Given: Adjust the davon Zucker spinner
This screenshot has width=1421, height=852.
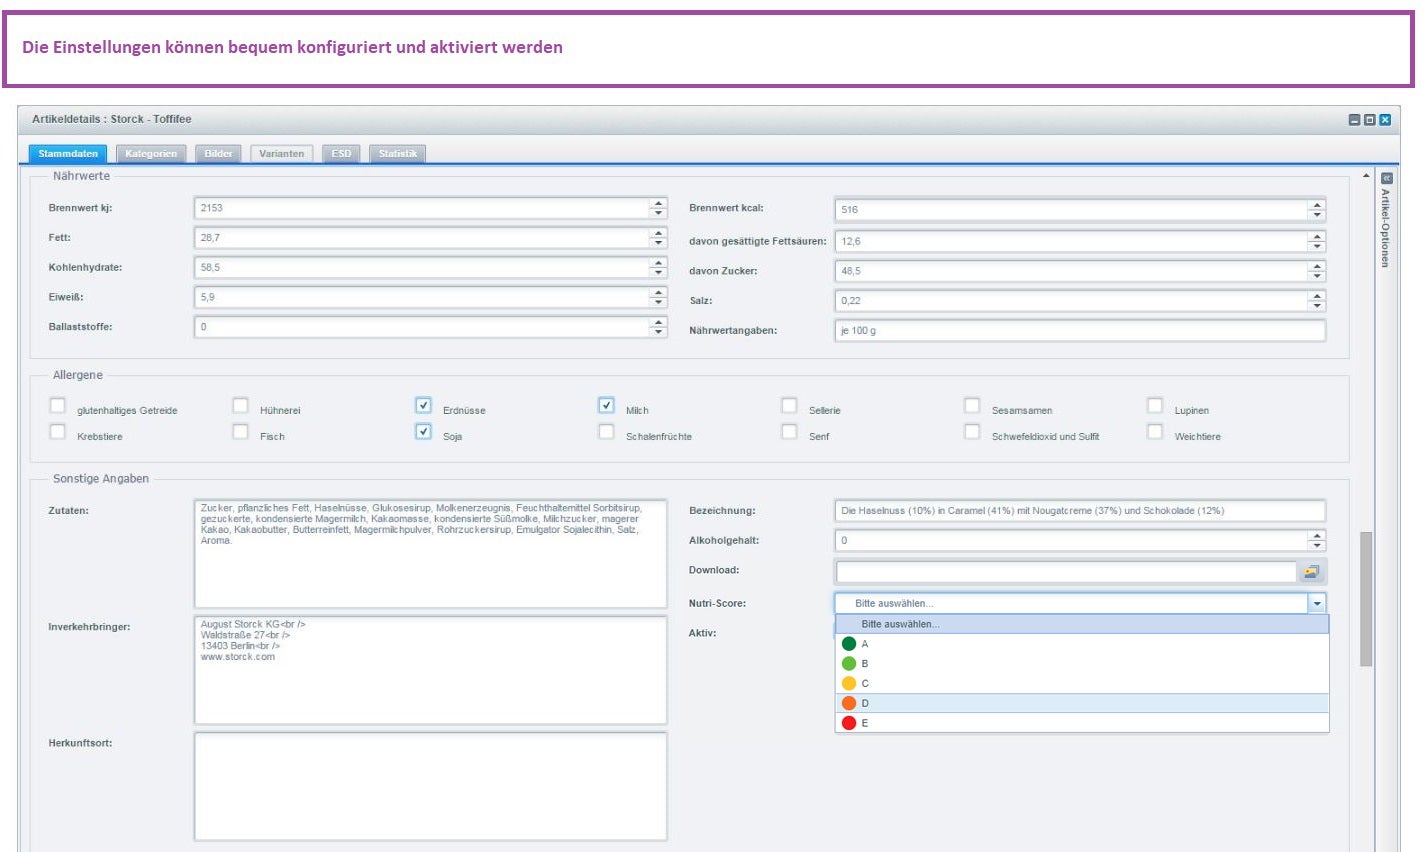Looking at the screenshot, I should pyautogui.click(x=1317, y=271).
